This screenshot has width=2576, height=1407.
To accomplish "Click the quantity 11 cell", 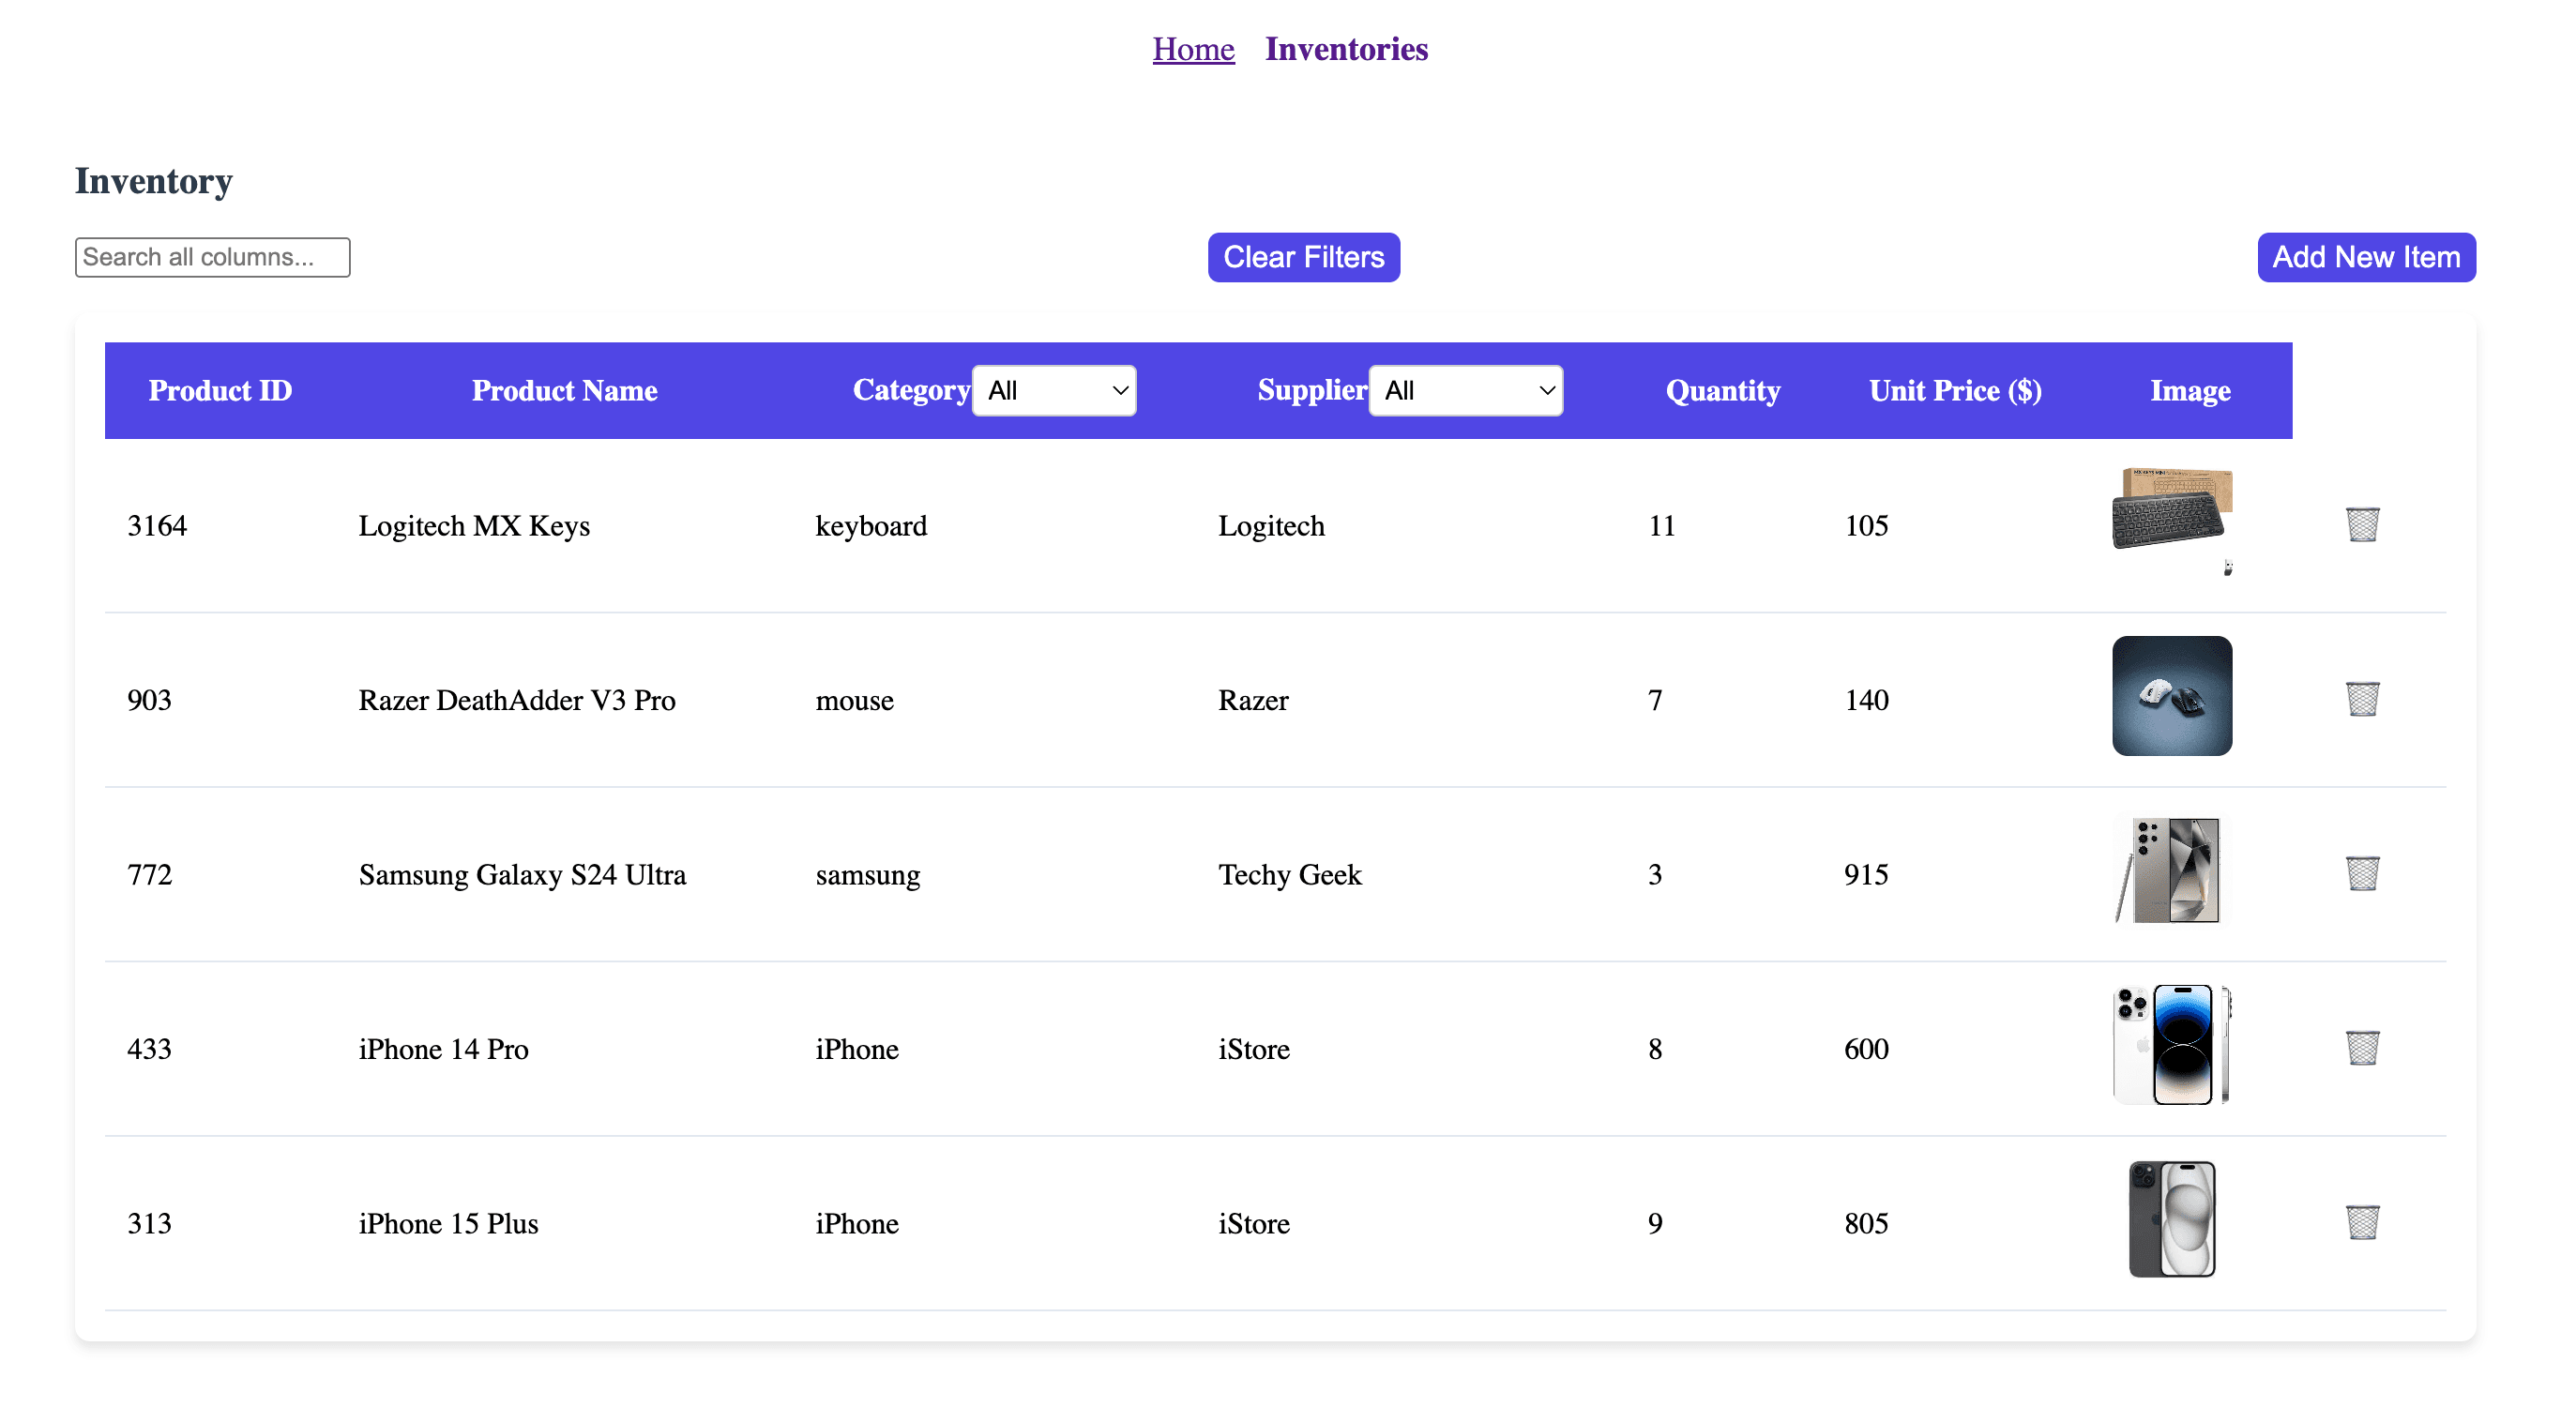I will [1661, 526].
